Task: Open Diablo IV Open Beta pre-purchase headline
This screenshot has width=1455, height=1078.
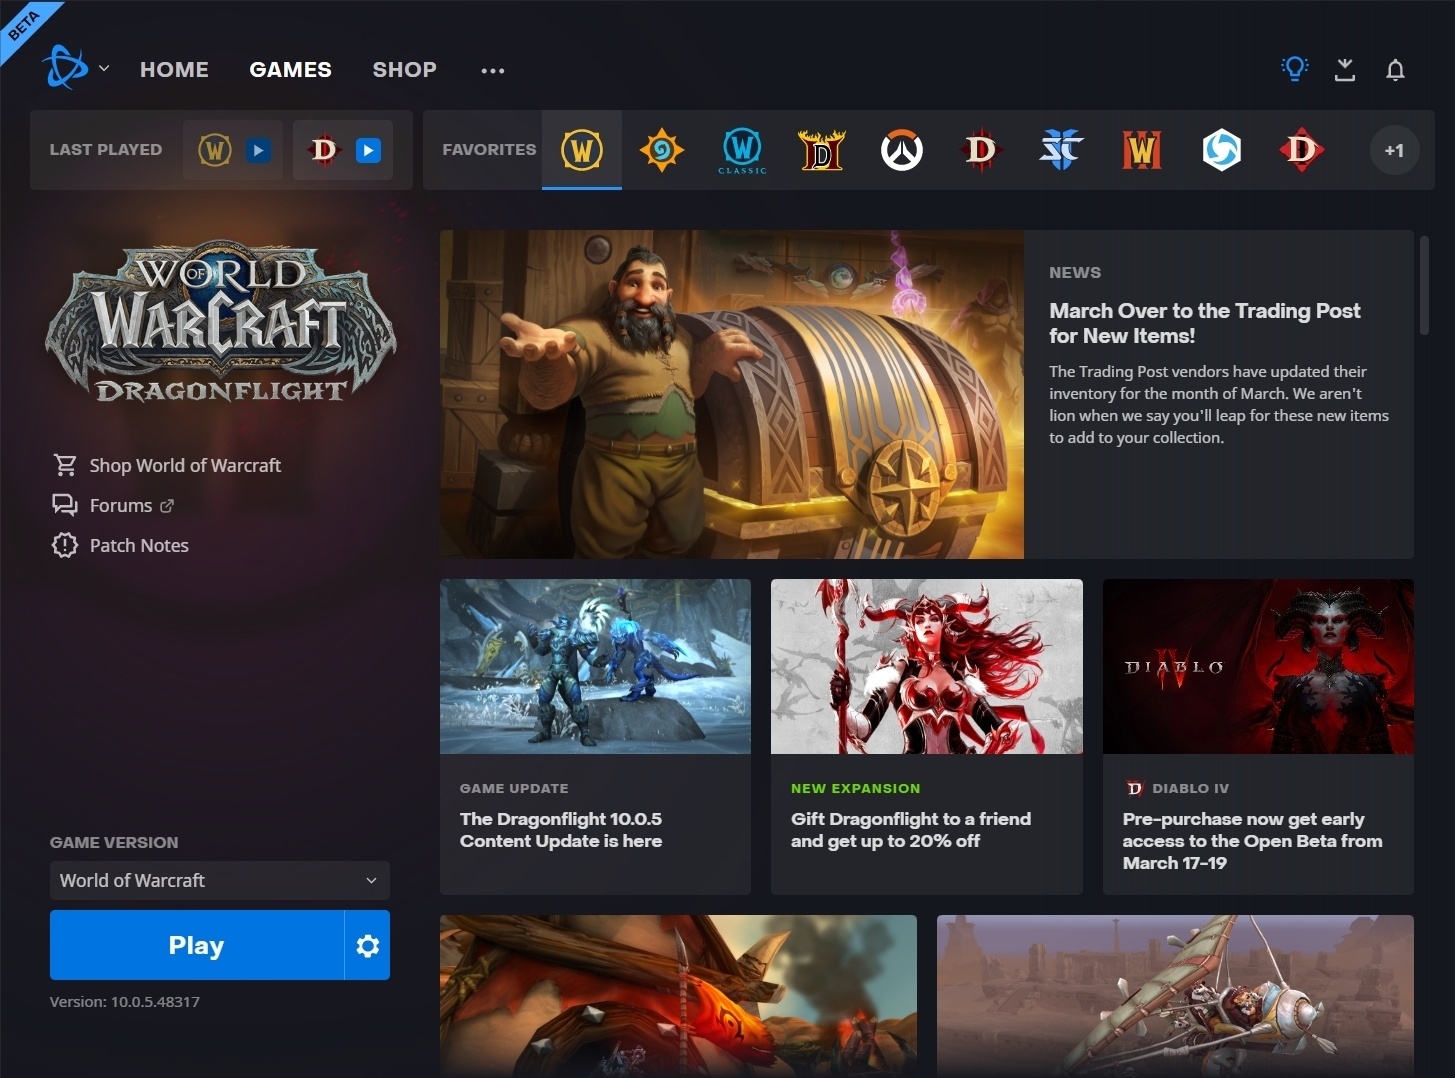Action: pyautogui.click(x=1252, y=841)
